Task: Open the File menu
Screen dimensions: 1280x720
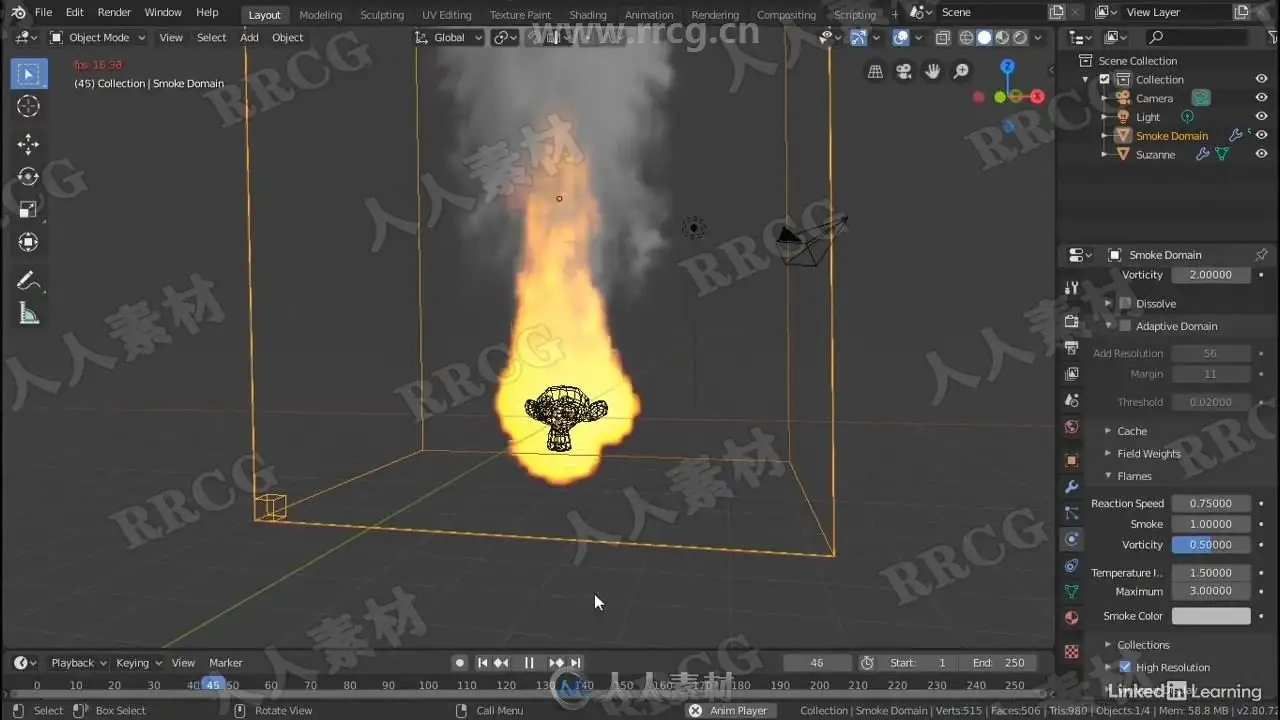Action: (43, 12)
